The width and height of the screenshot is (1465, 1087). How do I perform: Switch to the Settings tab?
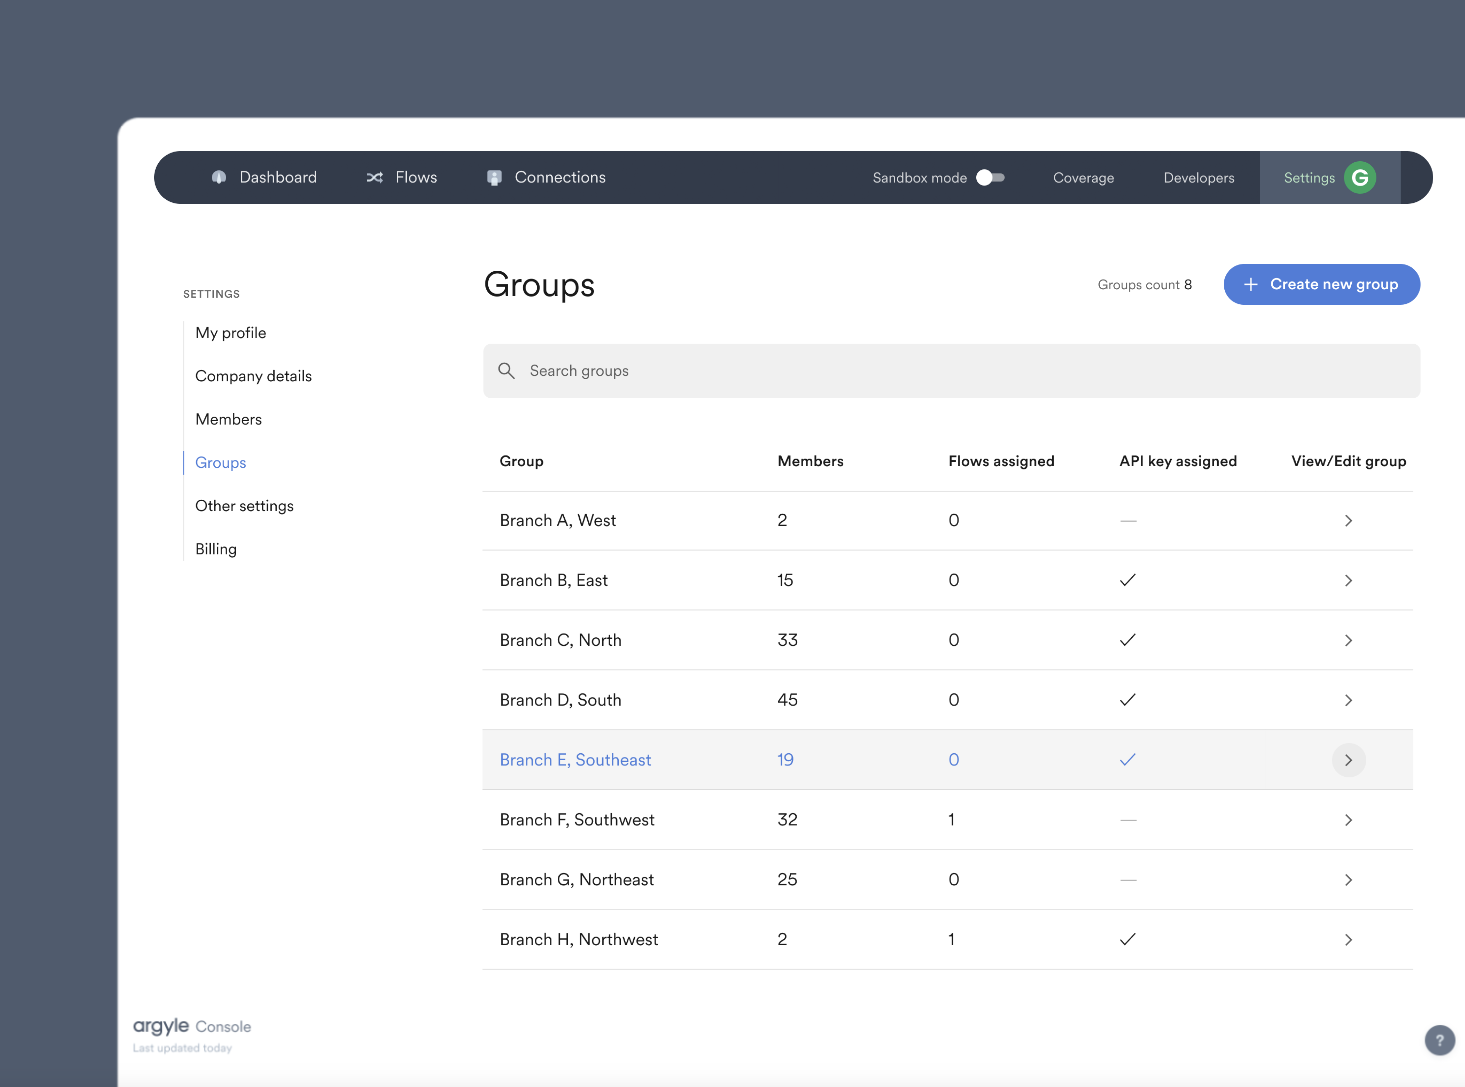click(x=1308, y=177)
